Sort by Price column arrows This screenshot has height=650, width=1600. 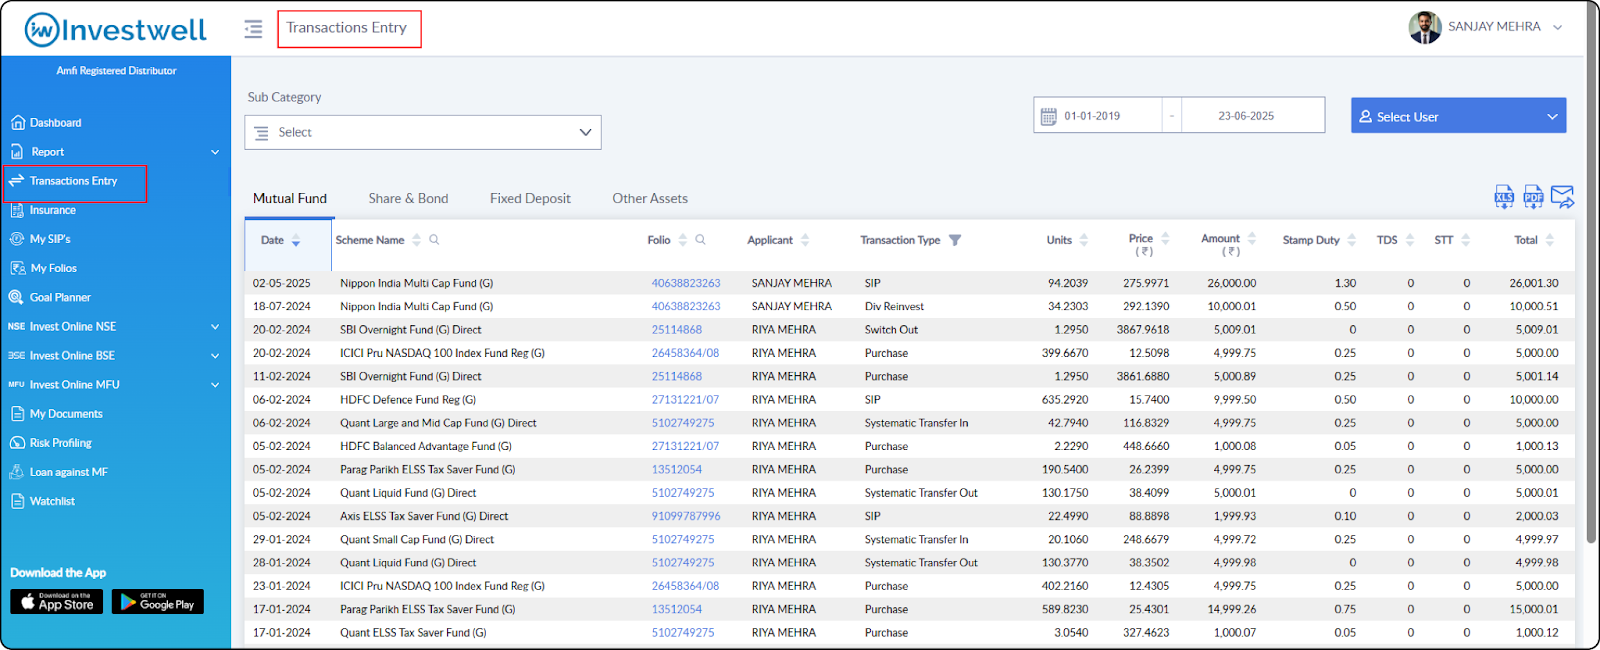1165,239
